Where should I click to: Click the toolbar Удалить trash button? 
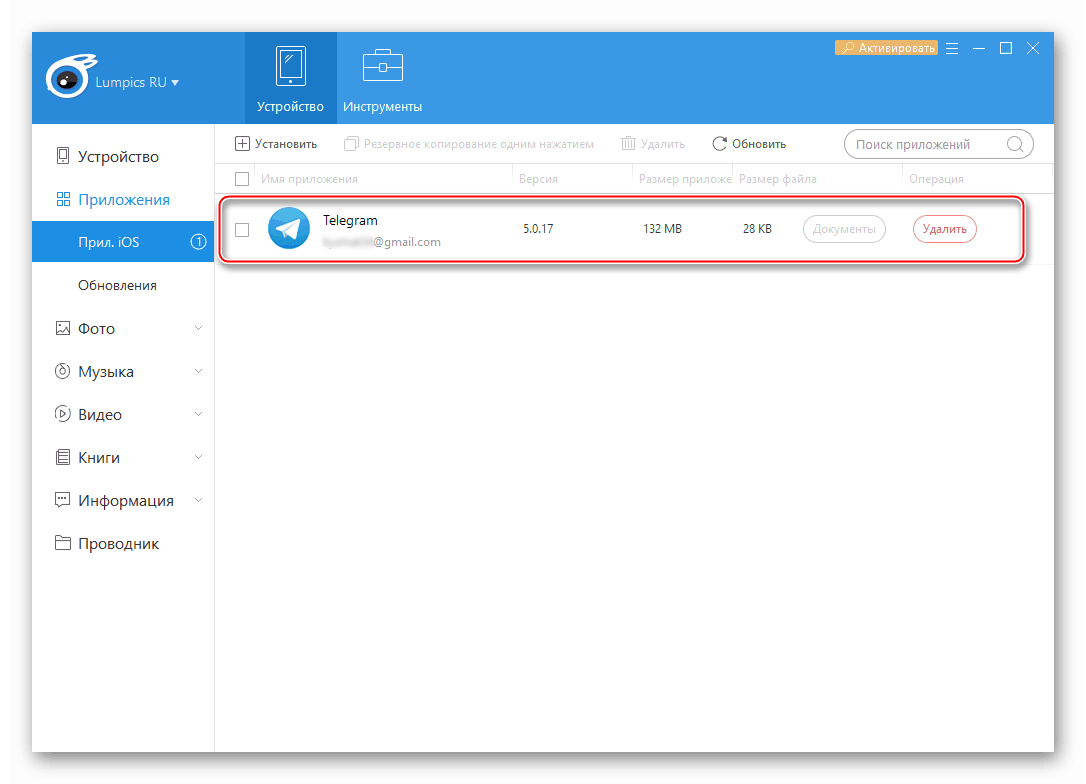coord(652,144)
